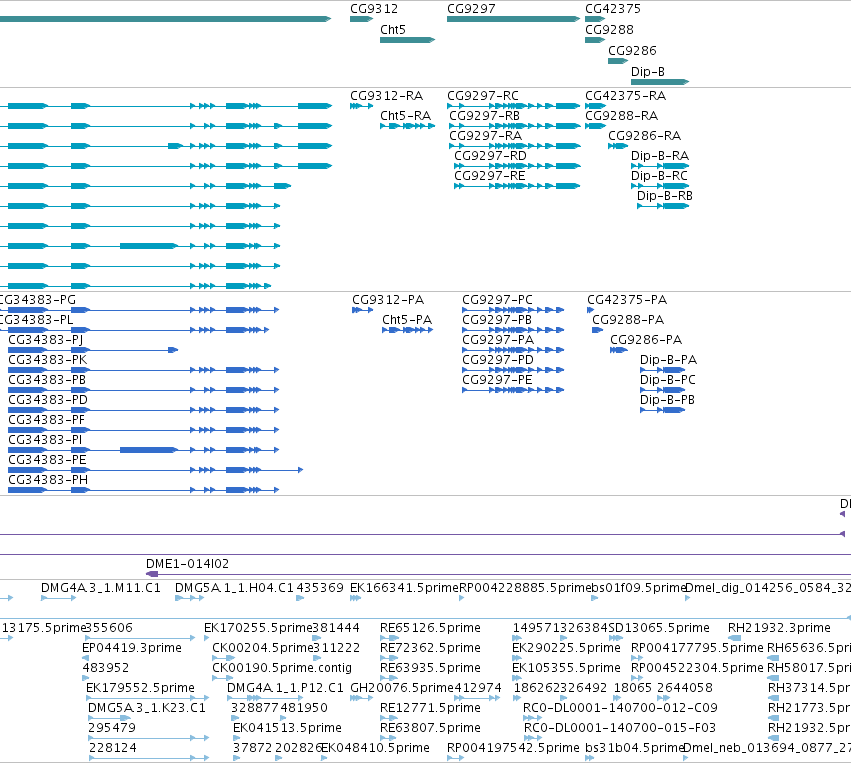The image size is (851, 763).
Task: Click the DMG5A.1_1.H04.C1 EST label
Action: point(234,588)
